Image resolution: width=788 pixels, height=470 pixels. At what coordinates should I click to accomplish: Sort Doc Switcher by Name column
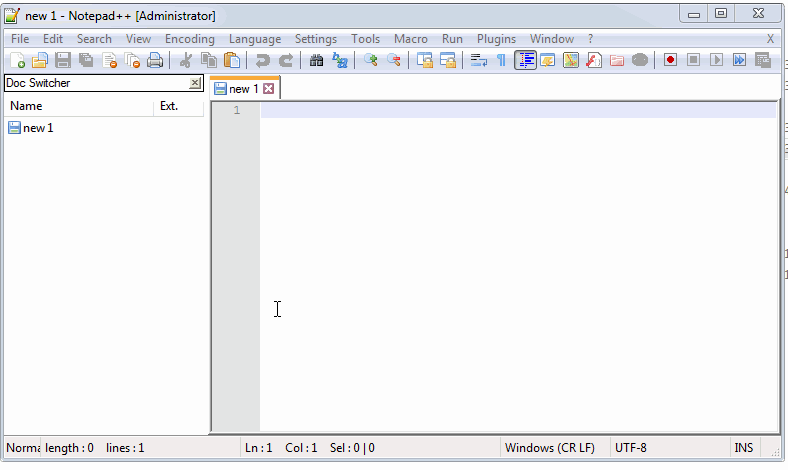point(78,106)
